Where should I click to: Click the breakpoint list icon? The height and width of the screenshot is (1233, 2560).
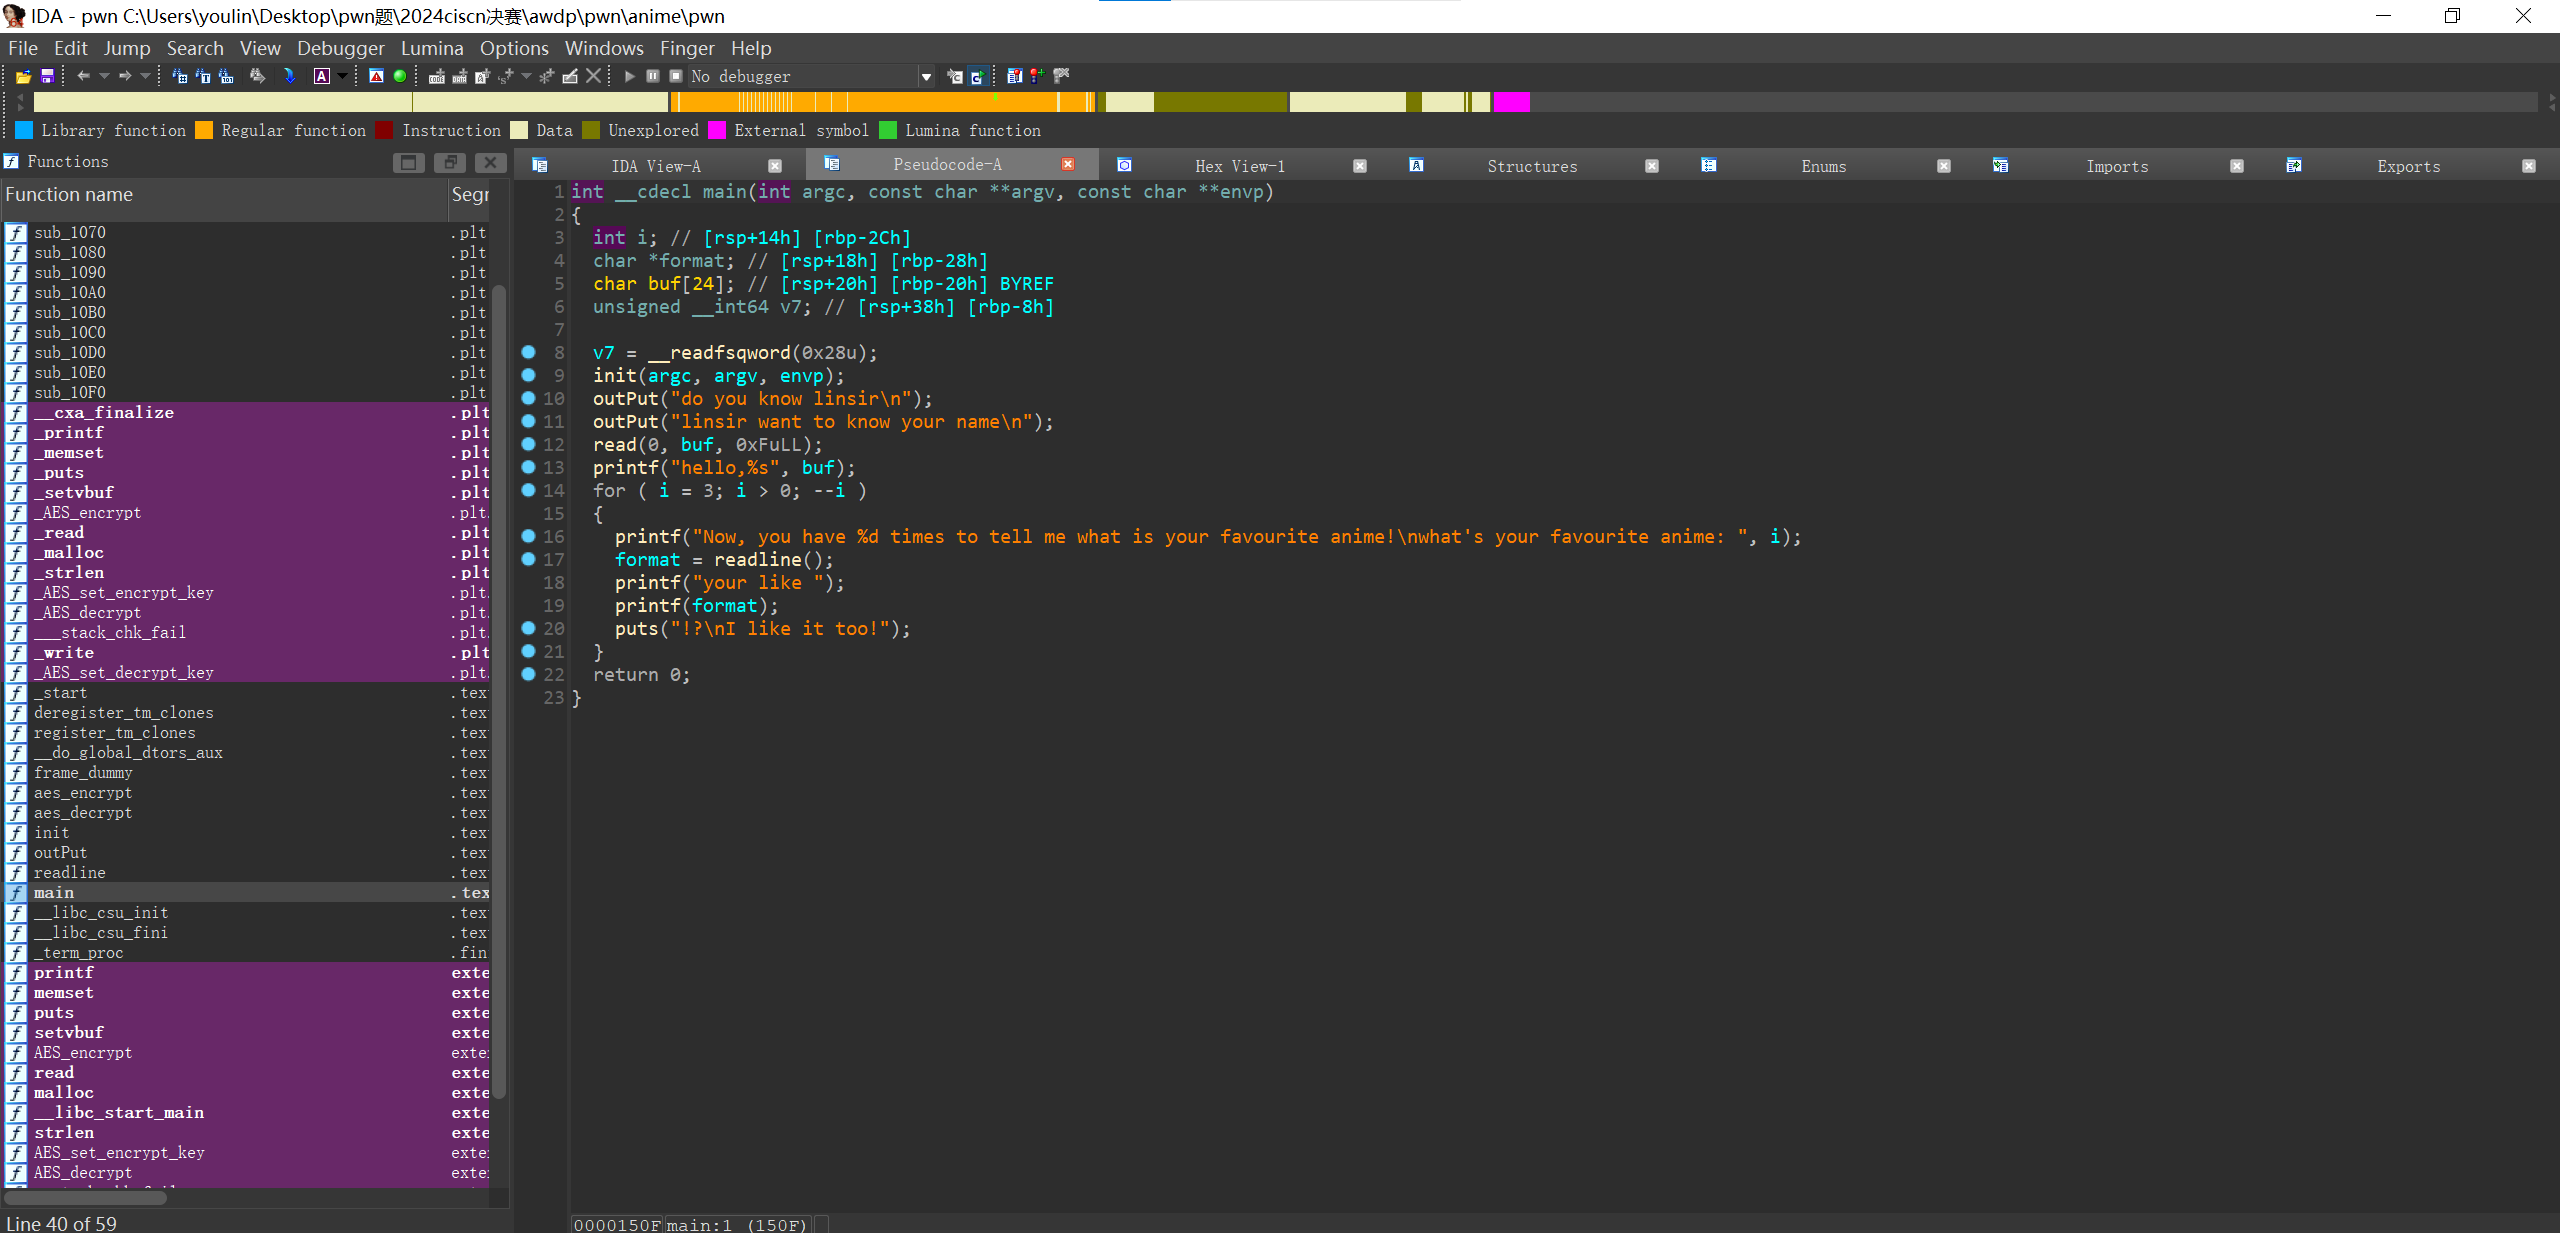(1014, 76)
